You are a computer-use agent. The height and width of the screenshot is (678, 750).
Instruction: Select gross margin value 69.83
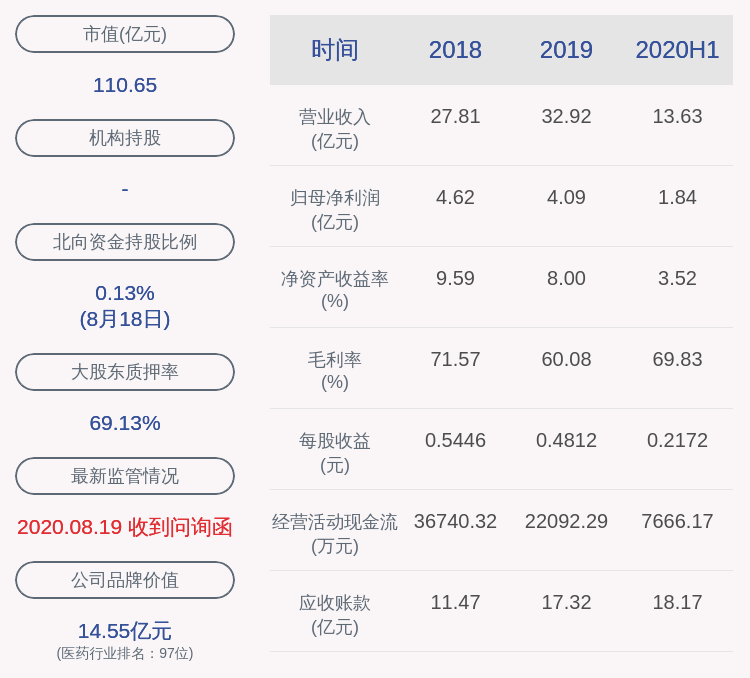[677, 359]
